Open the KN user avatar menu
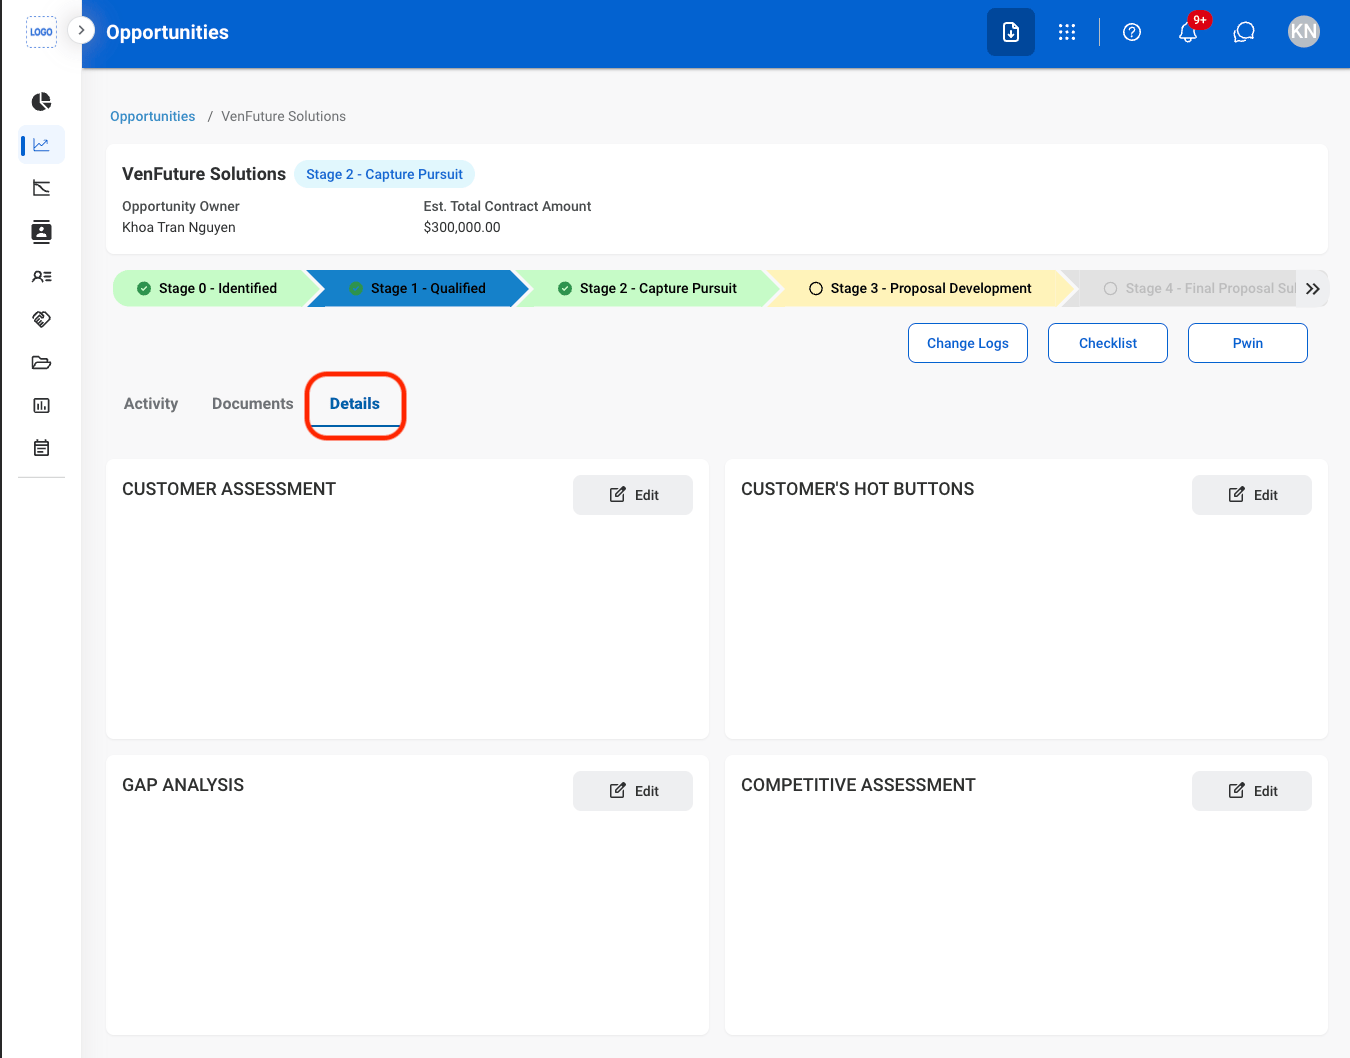1350x1058 pixels. [1304, 32]
